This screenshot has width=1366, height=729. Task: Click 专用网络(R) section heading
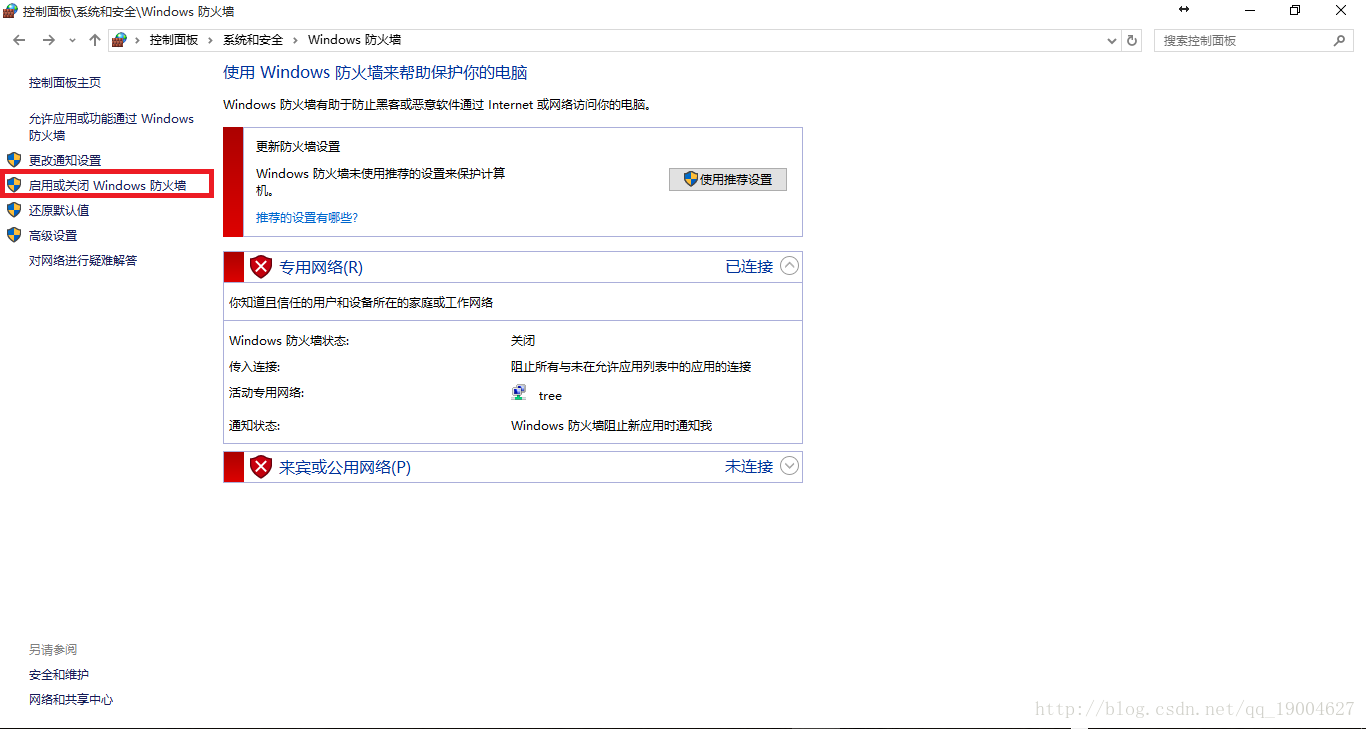(321, 267)
